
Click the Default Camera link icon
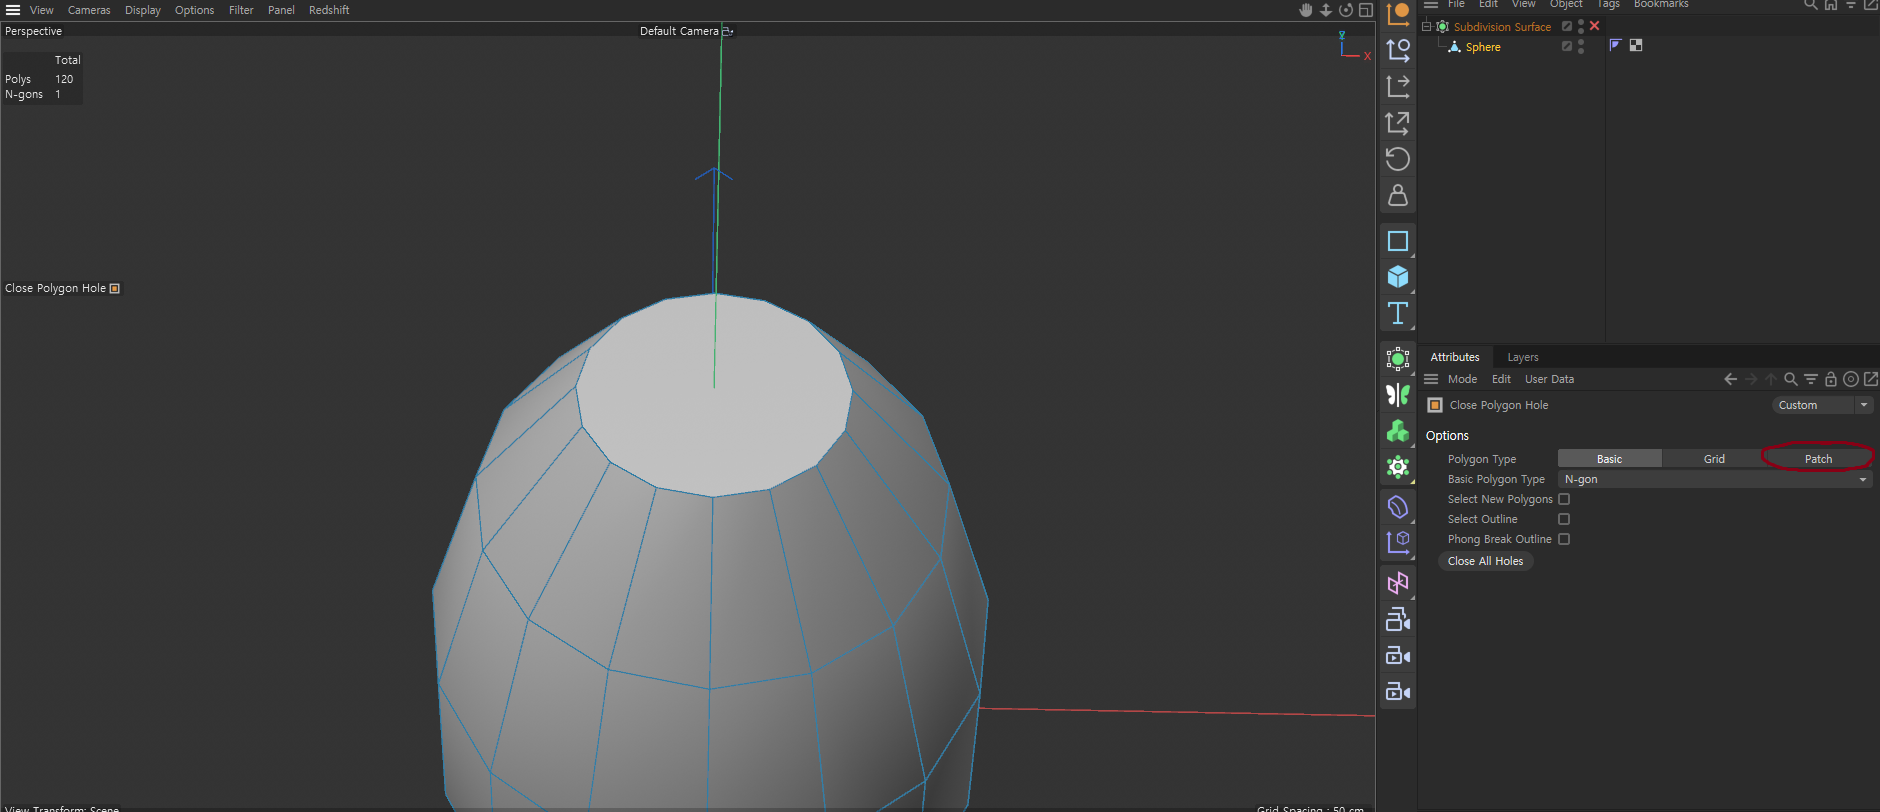[x=728, y=31]
